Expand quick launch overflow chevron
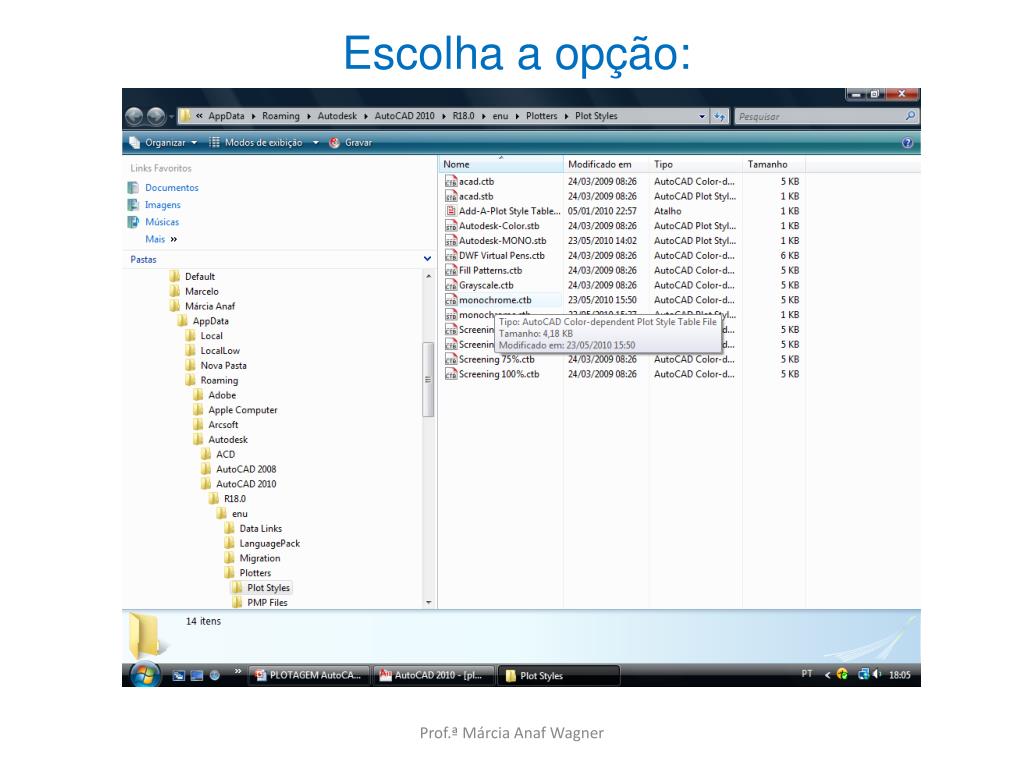Image resolution: width=1024 pixels, height=768 pixels. [x=238, y=671]
